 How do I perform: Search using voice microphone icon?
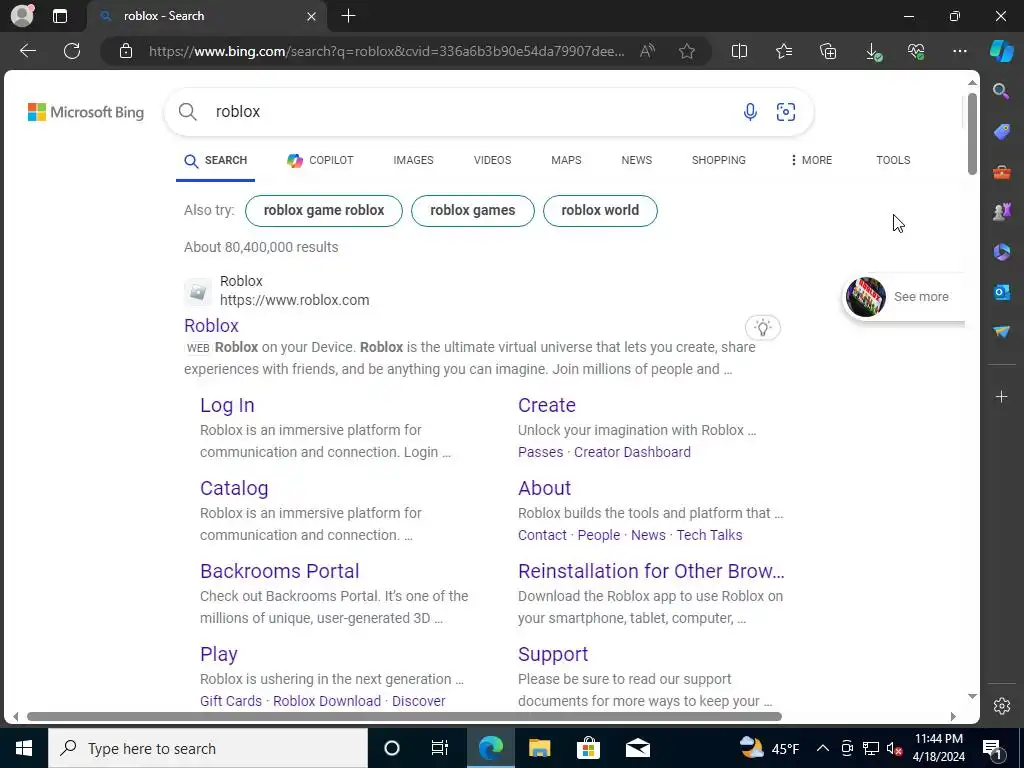[x=750, y=112]
